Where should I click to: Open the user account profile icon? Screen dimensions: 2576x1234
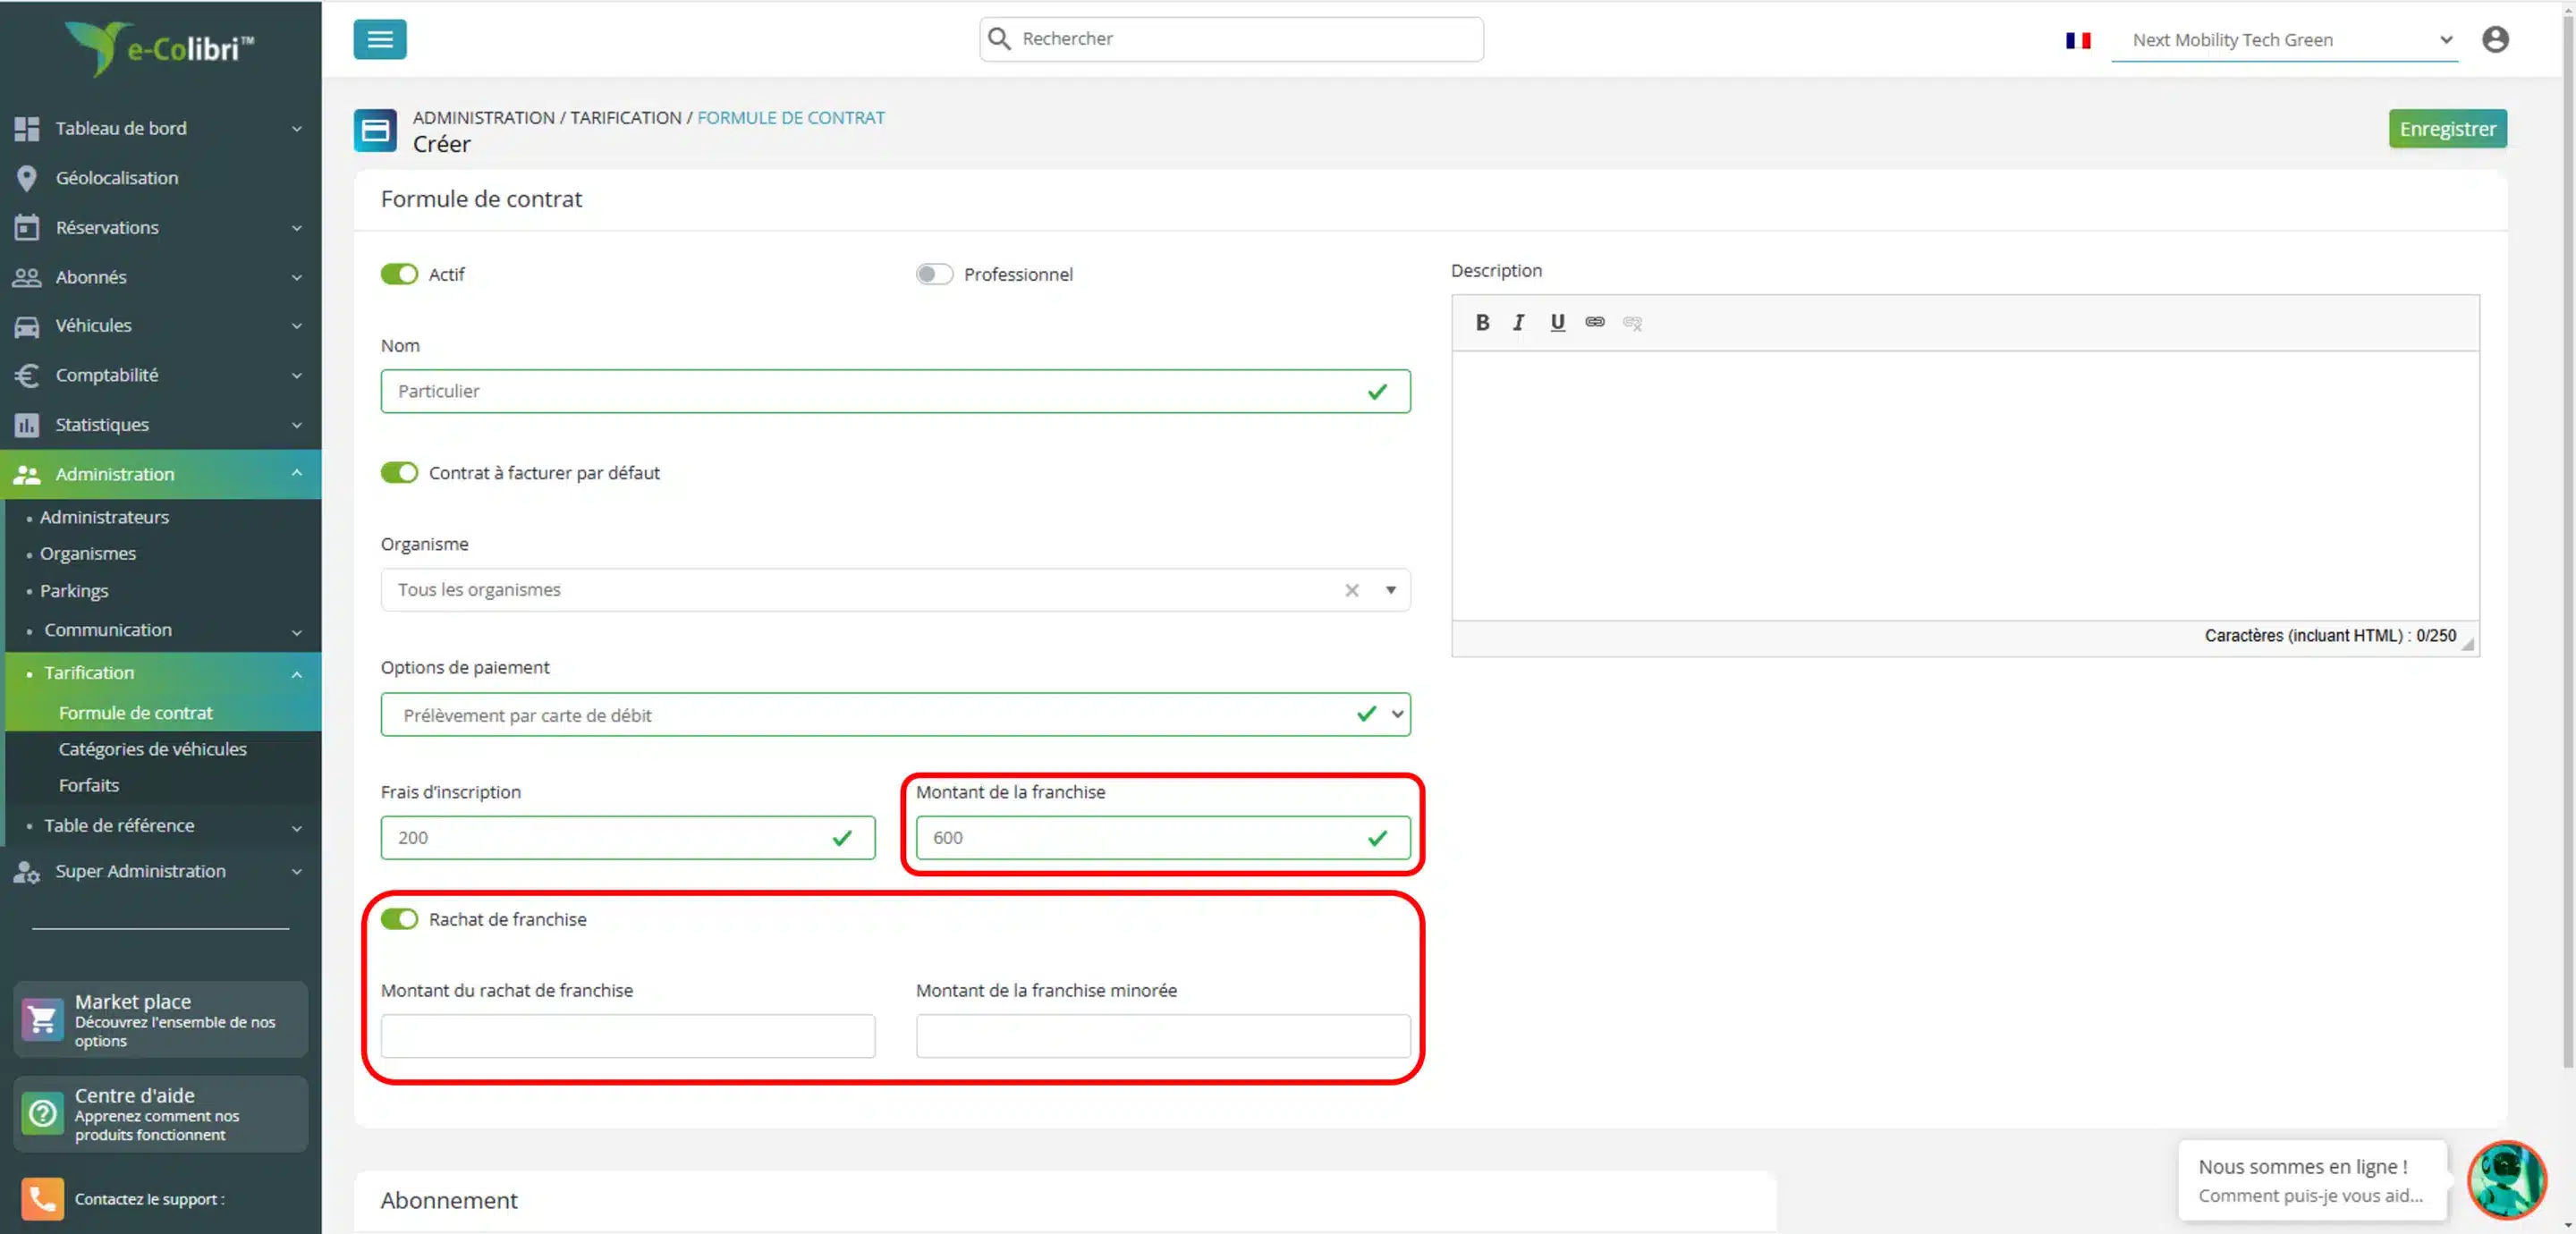click(x=2495, y=39)
